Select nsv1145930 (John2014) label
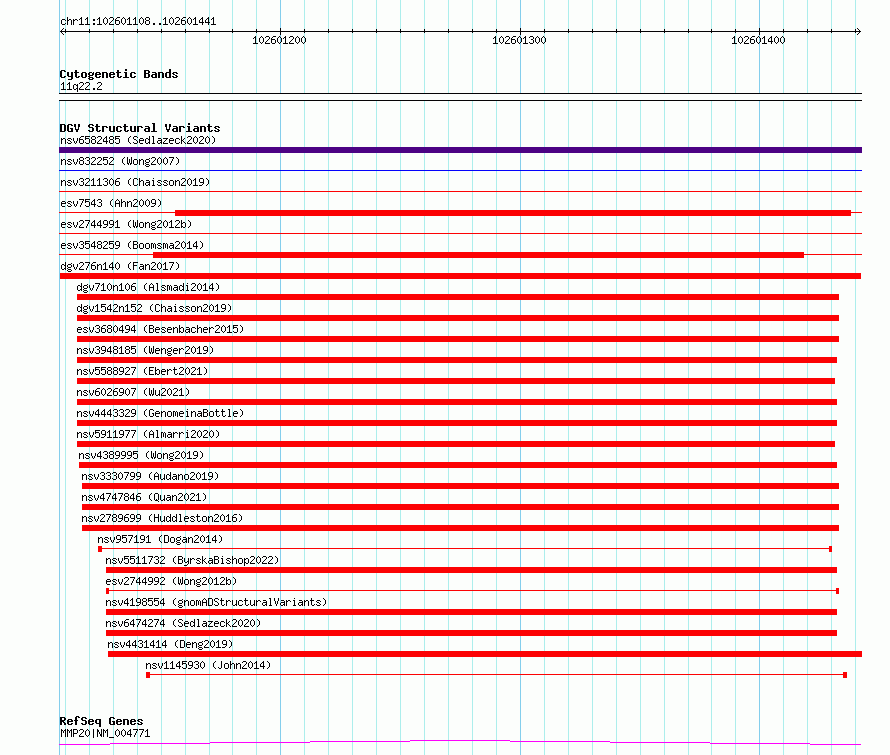 click(x=208, y=665)
